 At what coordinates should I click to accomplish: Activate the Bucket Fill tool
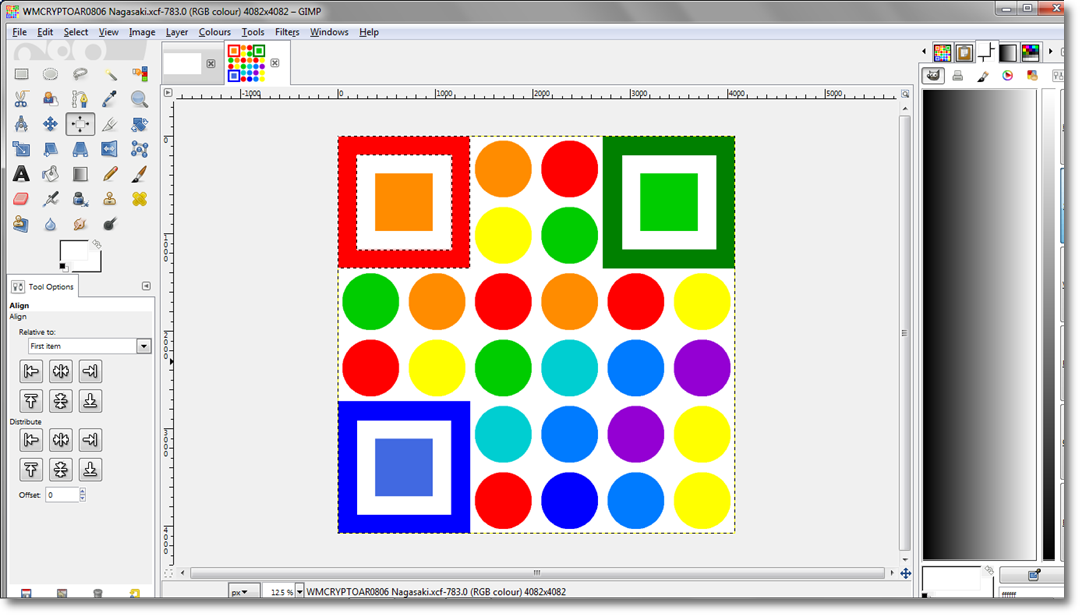click(x=50, y=174)
